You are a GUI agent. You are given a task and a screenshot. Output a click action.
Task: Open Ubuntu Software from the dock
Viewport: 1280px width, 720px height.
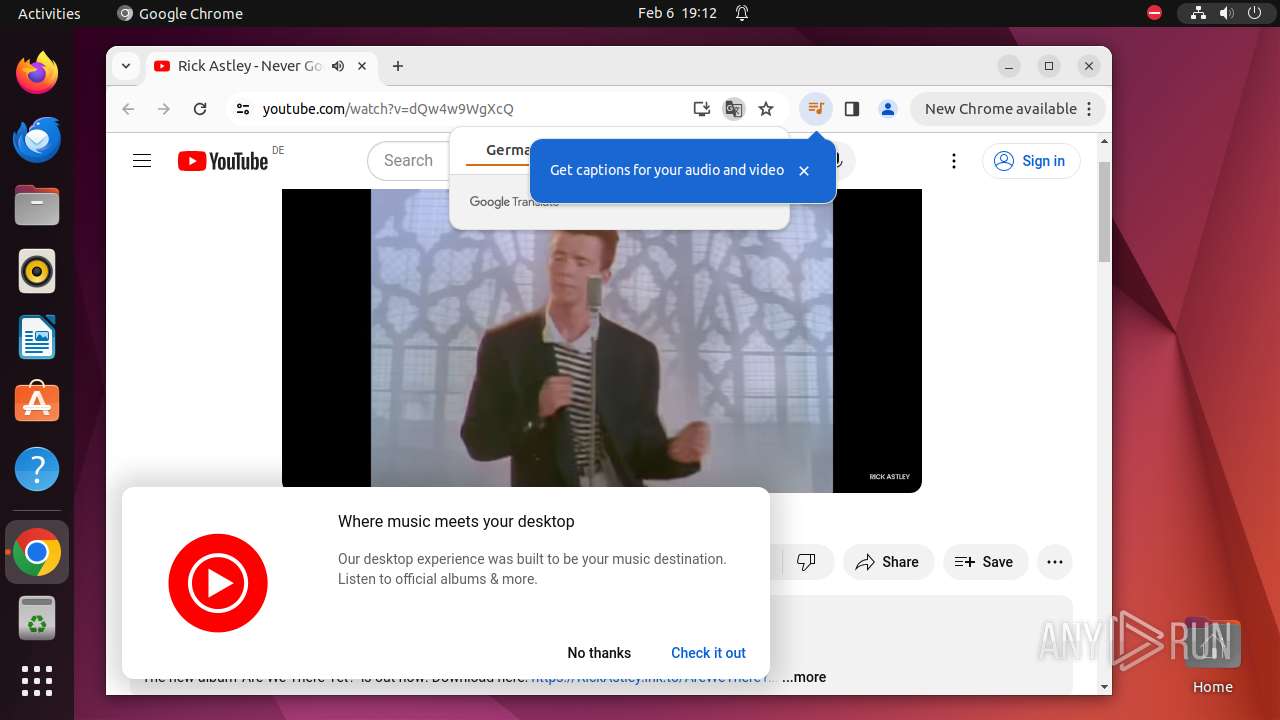[x=37, y=403]
